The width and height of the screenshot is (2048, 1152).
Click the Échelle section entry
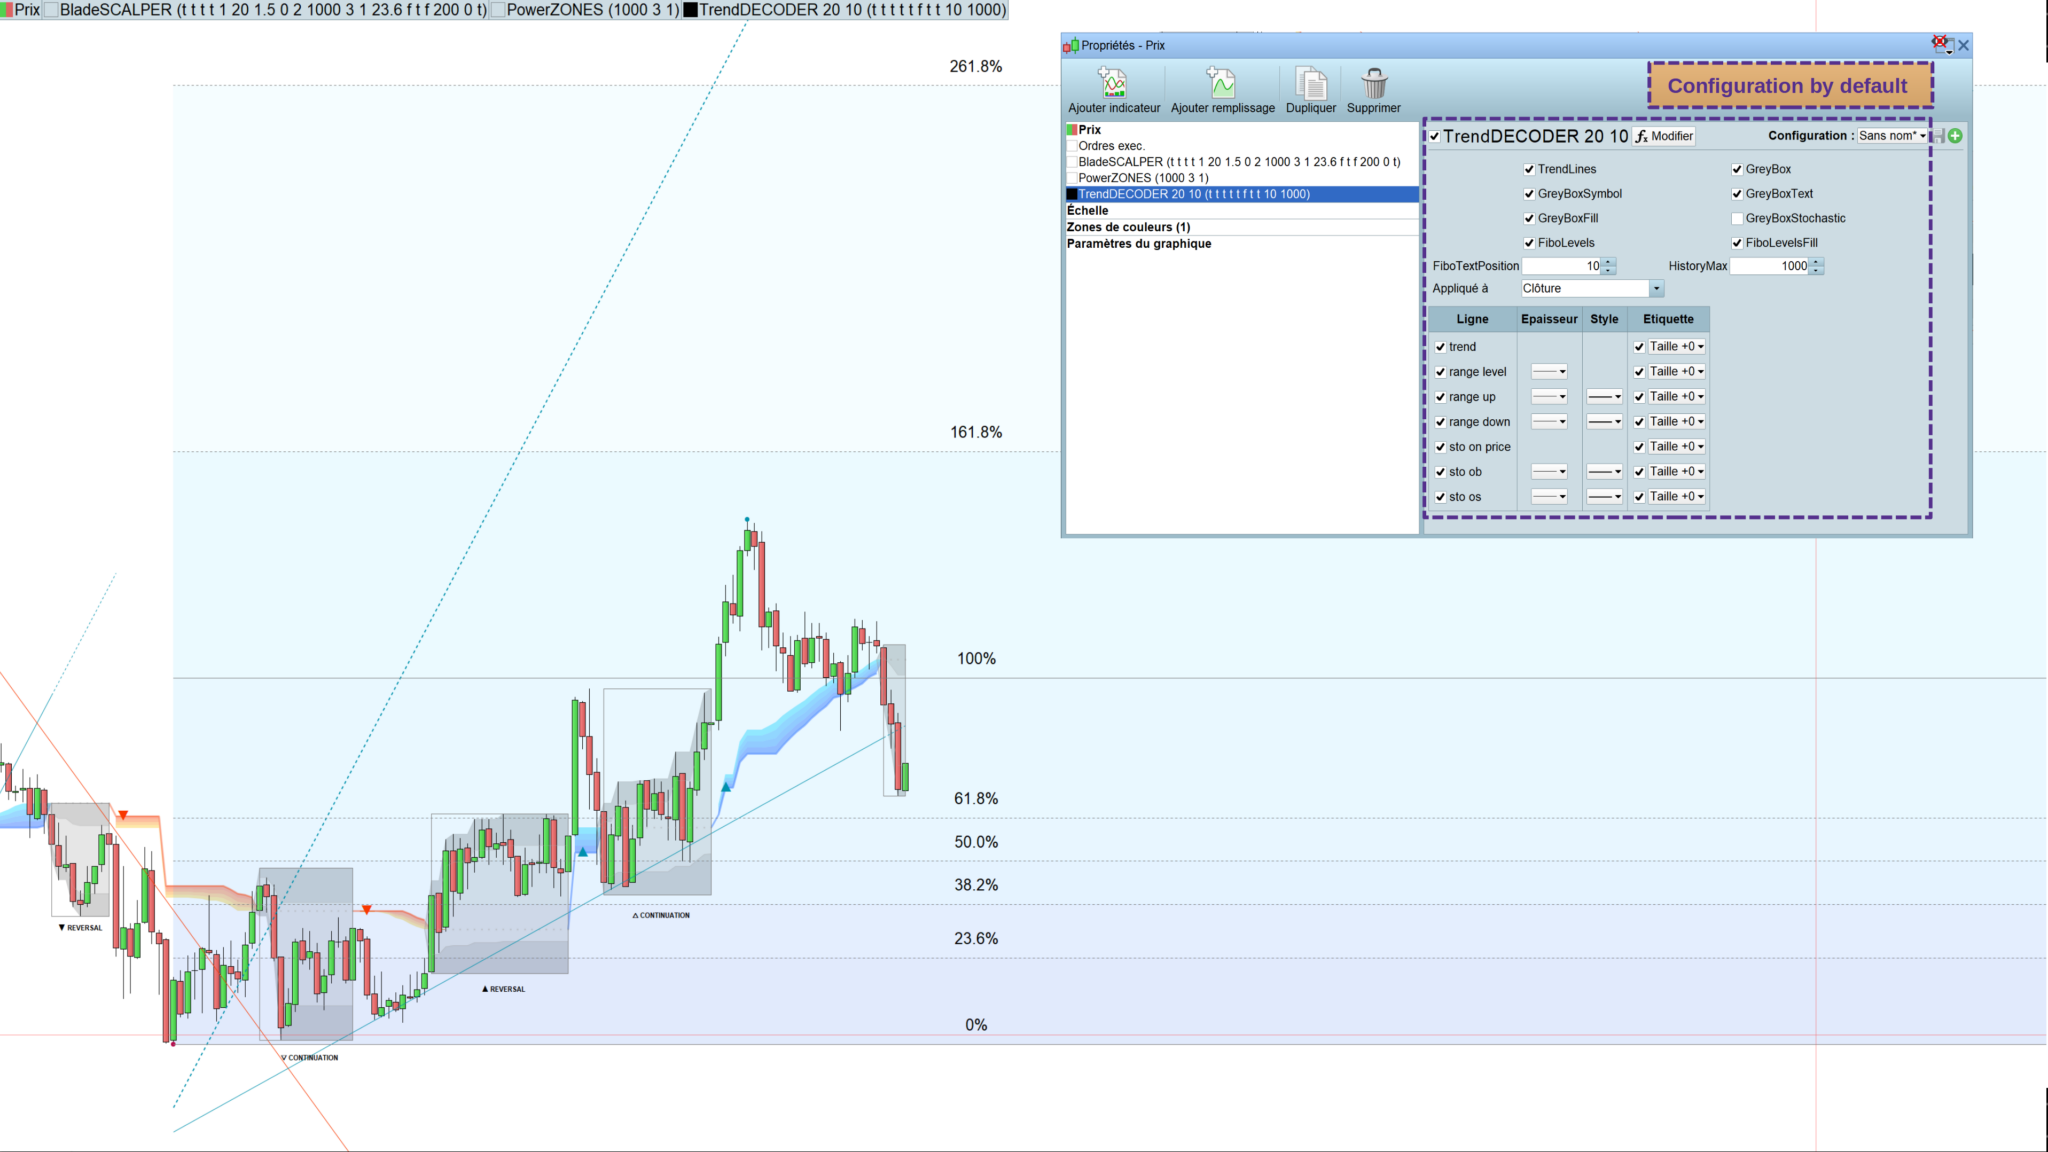(x=1087, y=211)
